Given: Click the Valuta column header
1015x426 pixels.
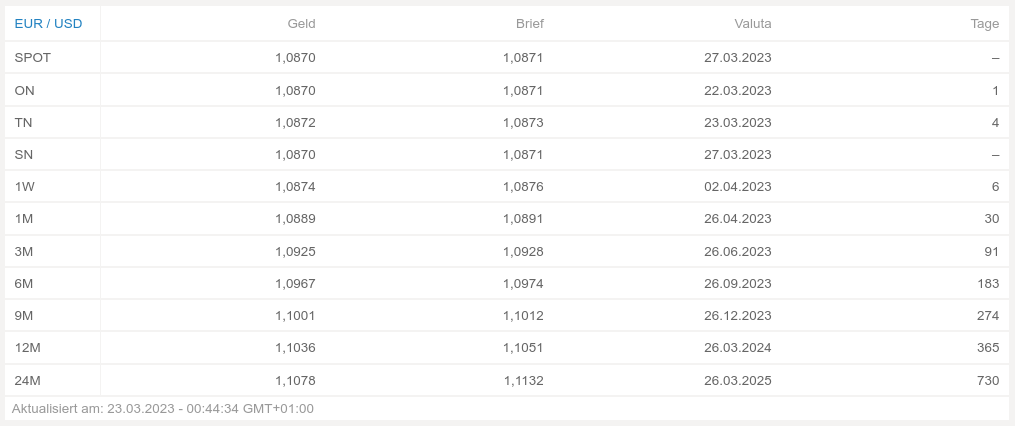Looking at the screenshot, I should coord(752,23).
